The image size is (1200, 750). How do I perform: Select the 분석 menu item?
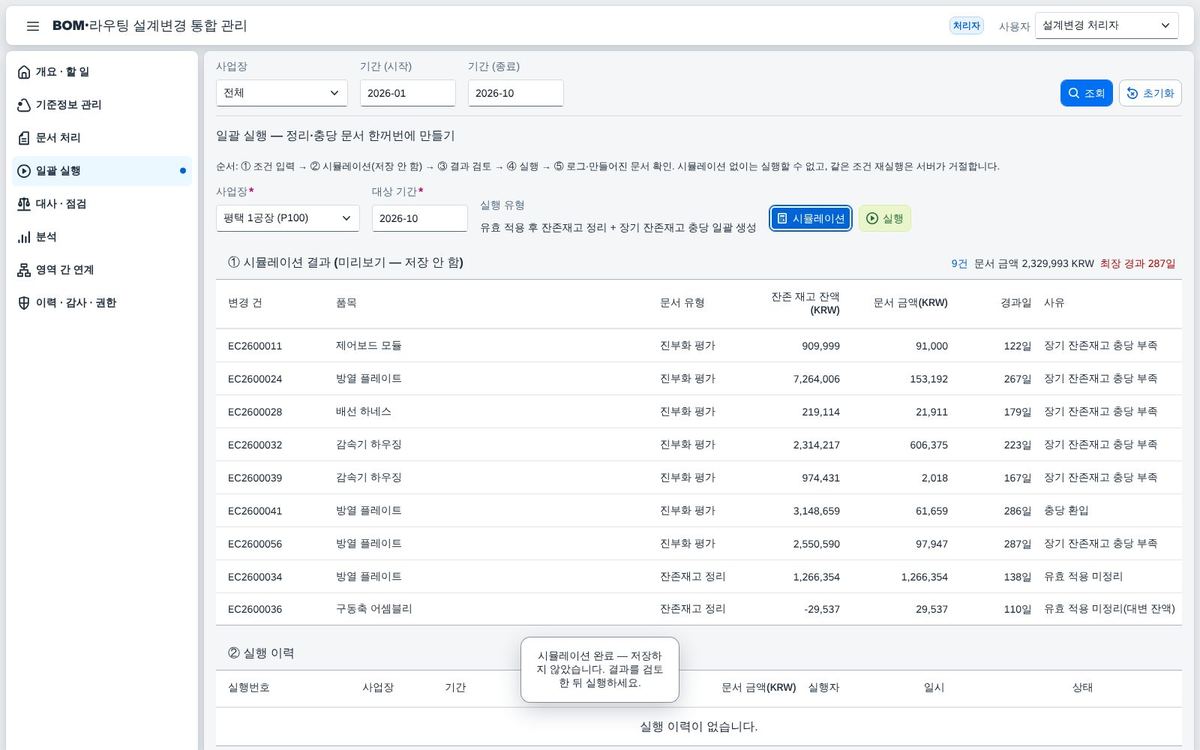coord(102,237)
